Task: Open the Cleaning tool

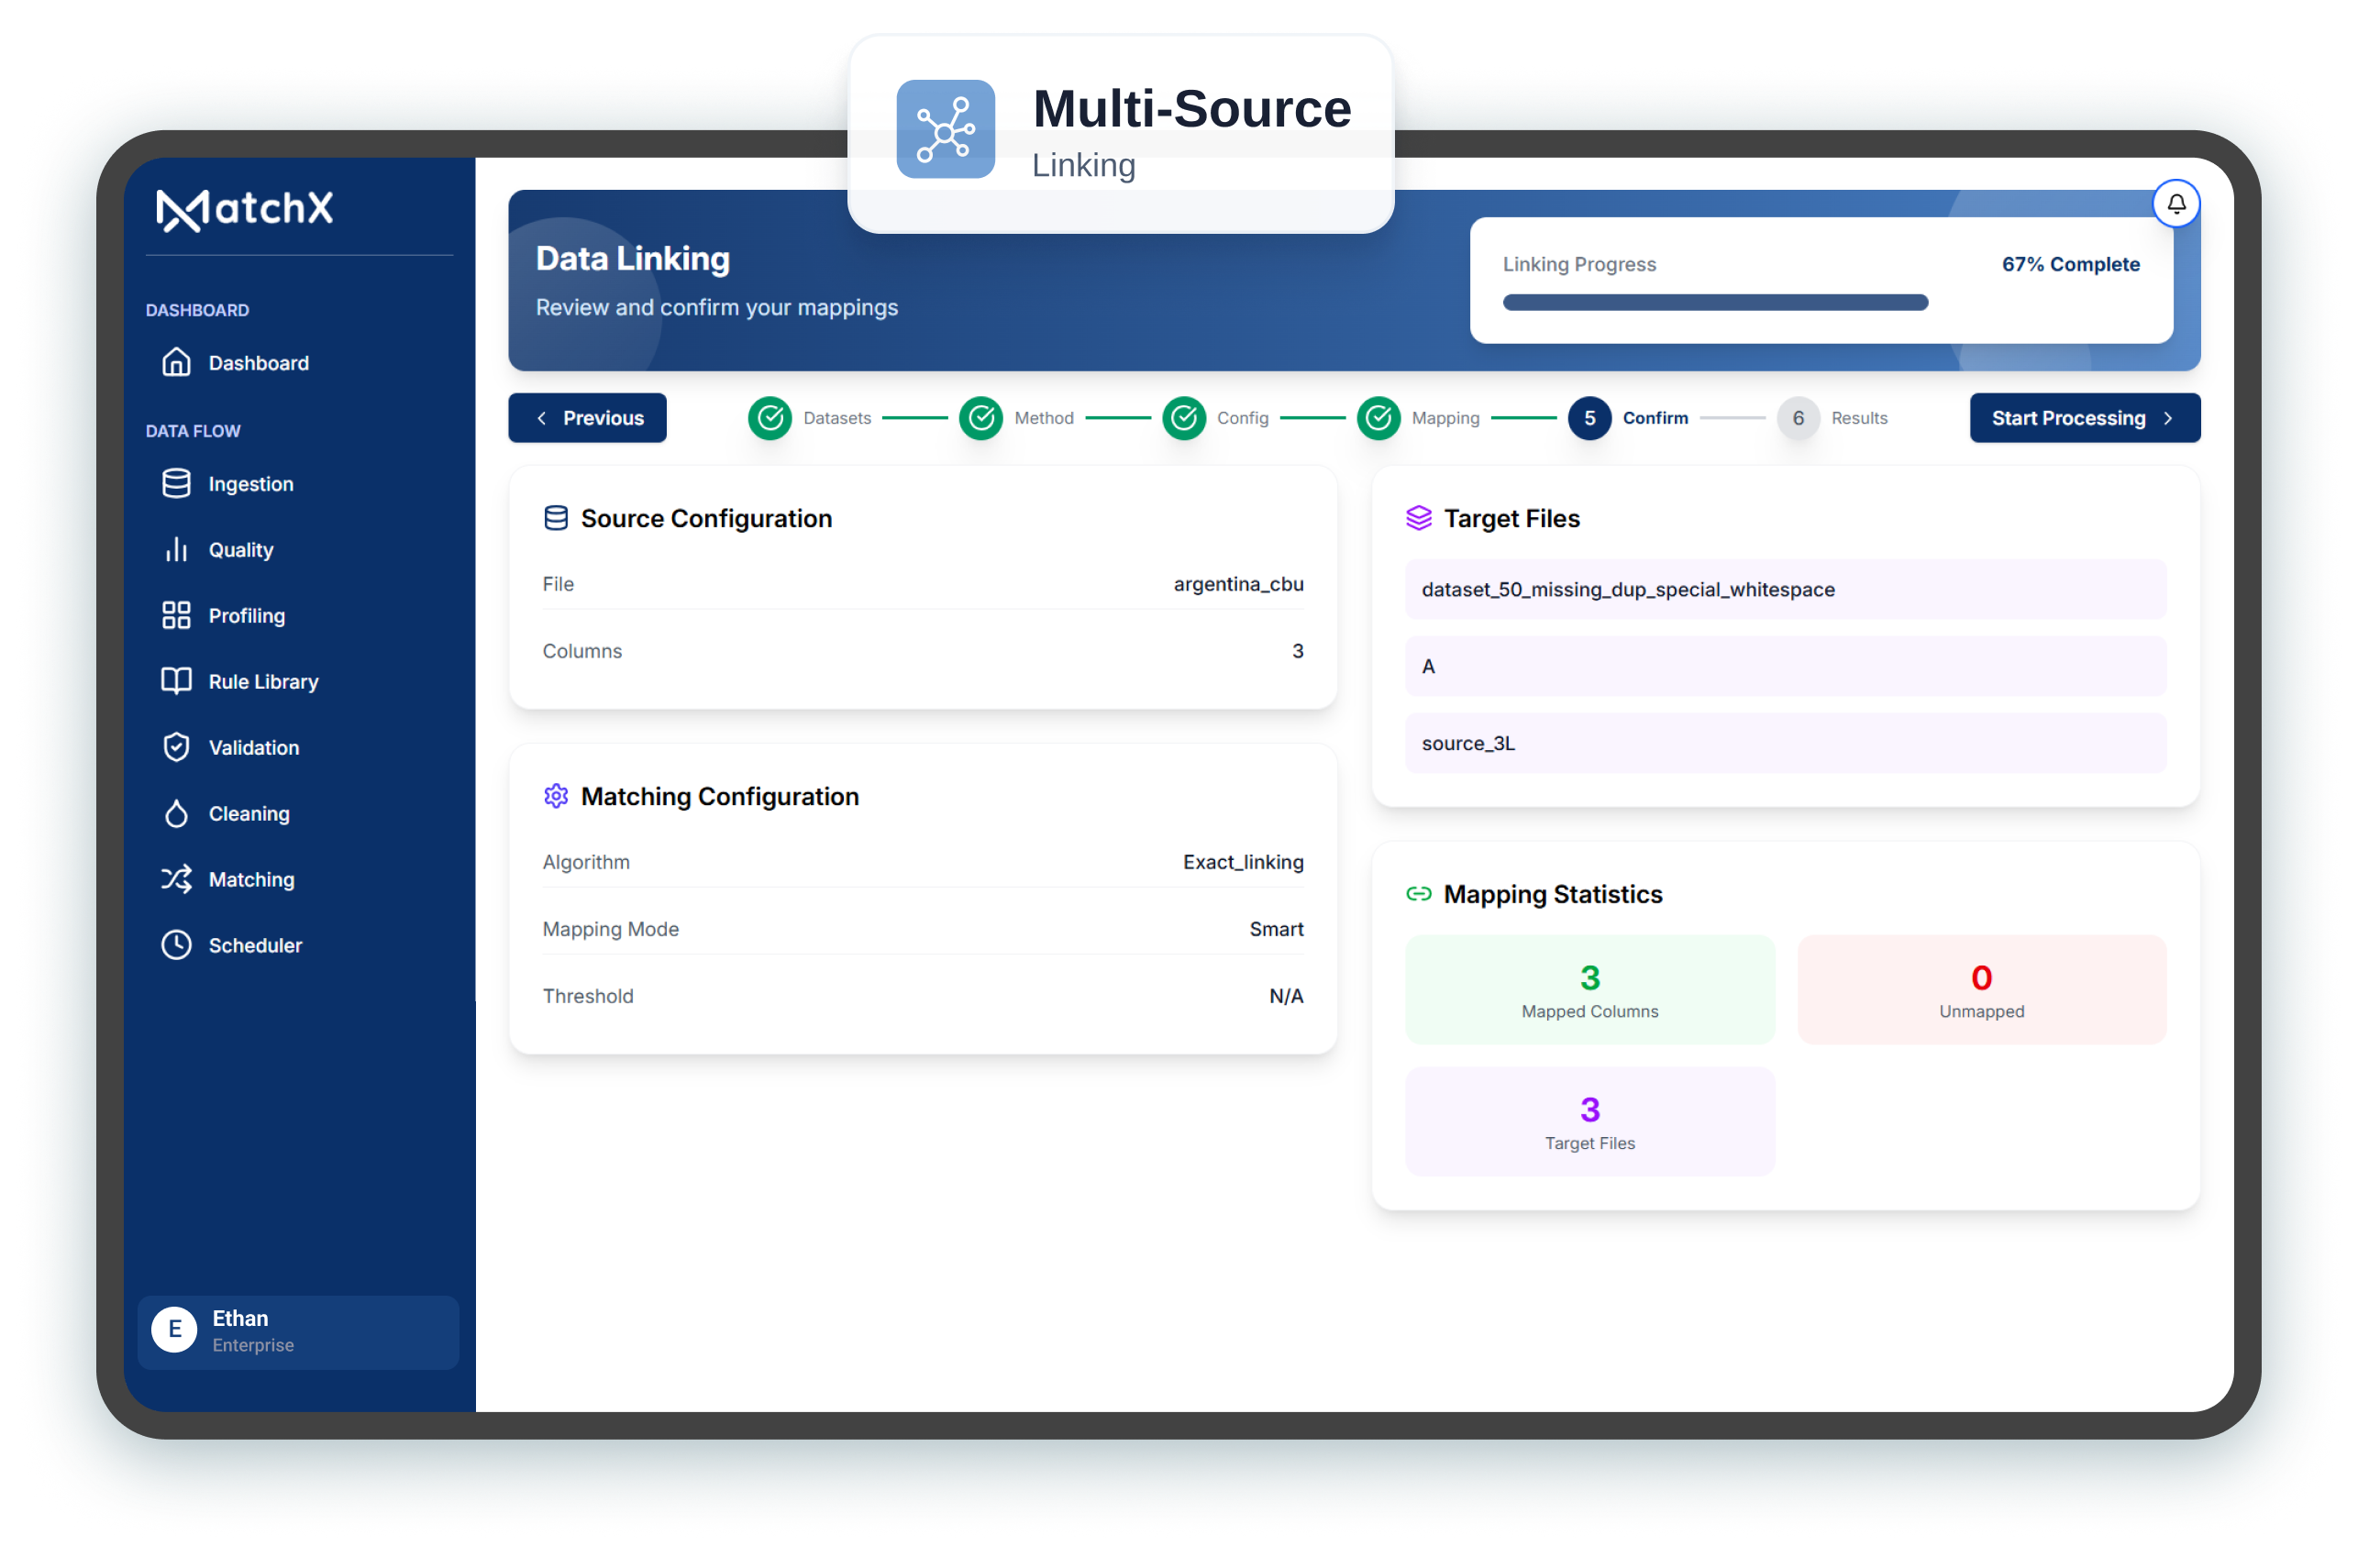Action: pos(248,813)
